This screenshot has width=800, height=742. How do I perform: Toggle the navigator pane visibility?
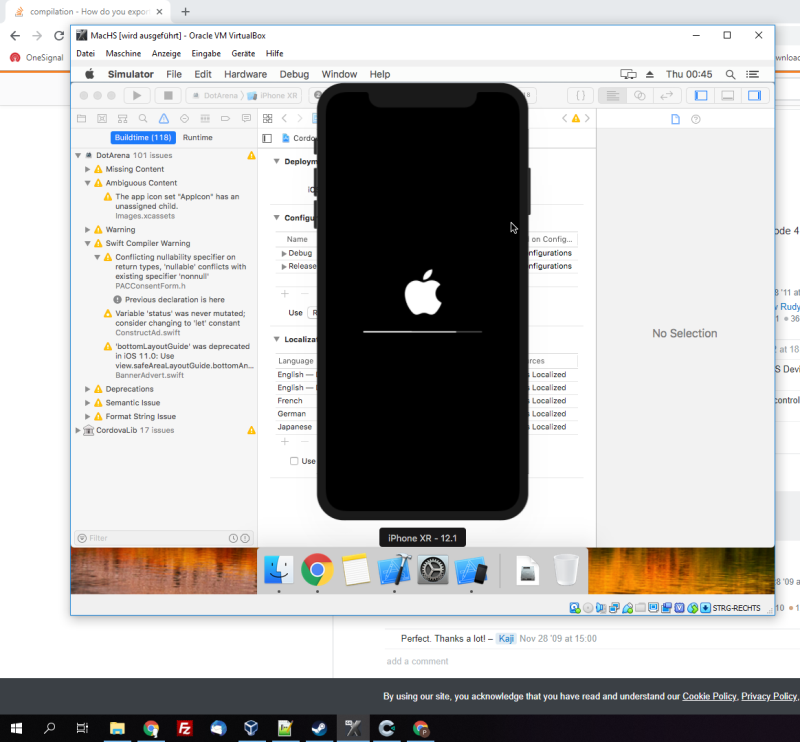click(x=701, y=95)
